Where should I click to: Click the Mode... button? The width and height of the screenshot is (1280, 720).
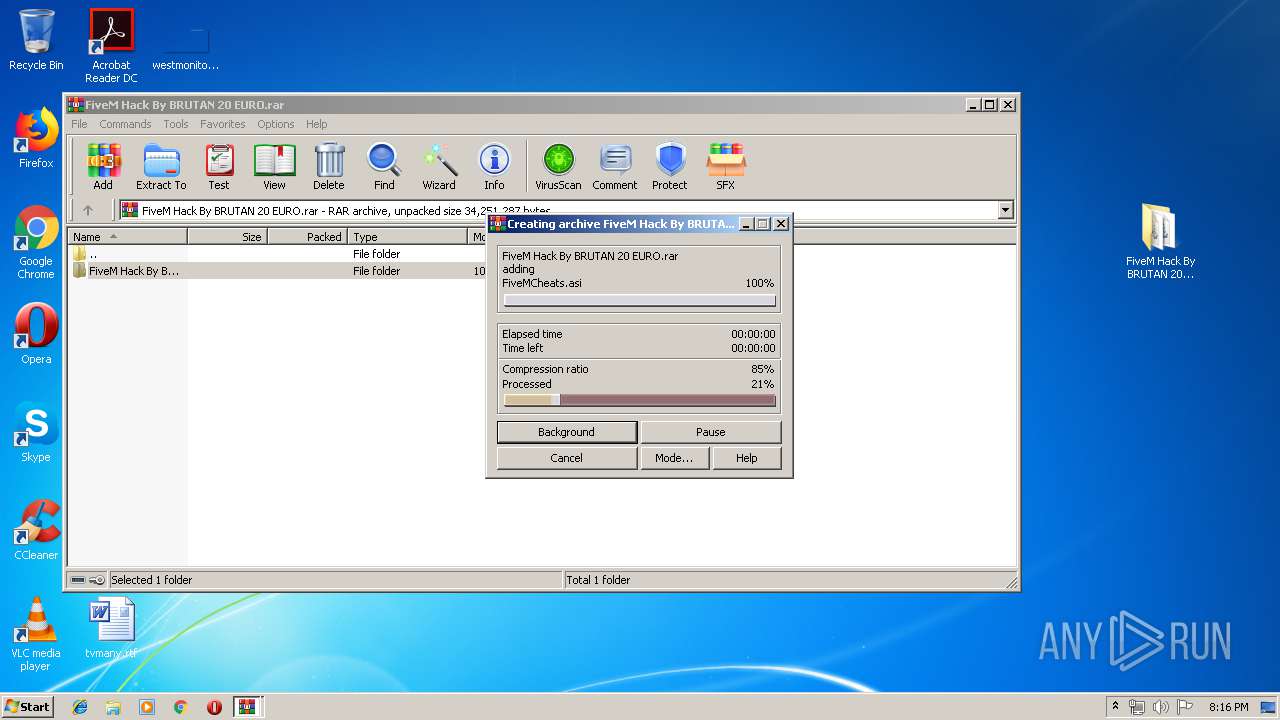tap(674, 458)
